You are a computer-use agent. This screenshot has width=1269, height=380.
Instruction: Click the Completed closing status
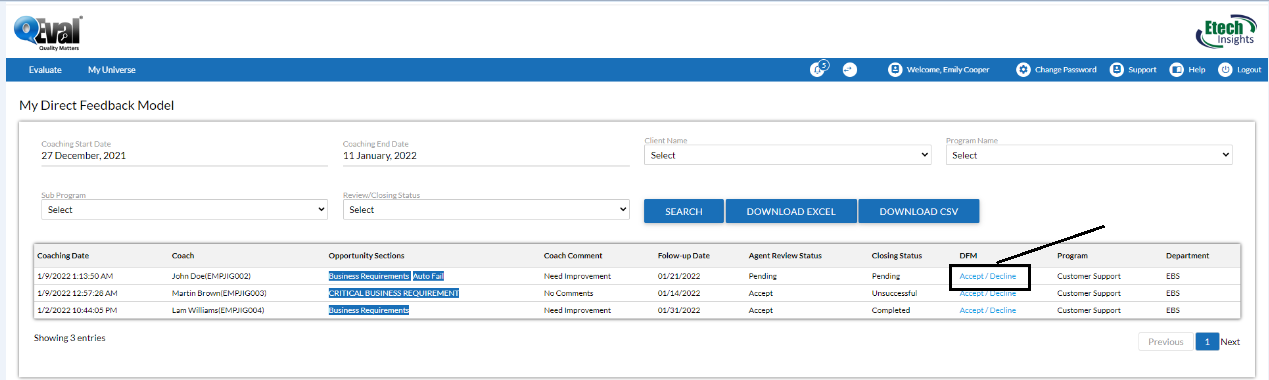tap(891, 310)
